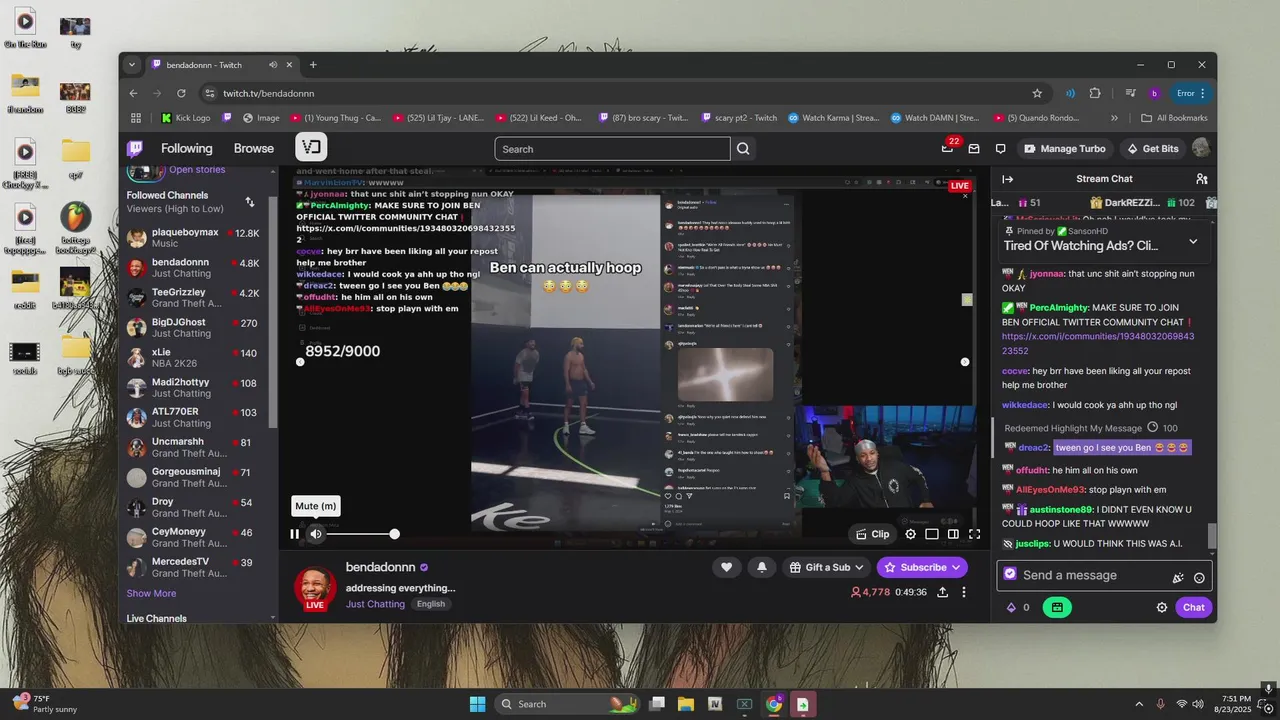Open the messages envelope icon
This screenshot has height=720, width=1280.
[974, 149]
